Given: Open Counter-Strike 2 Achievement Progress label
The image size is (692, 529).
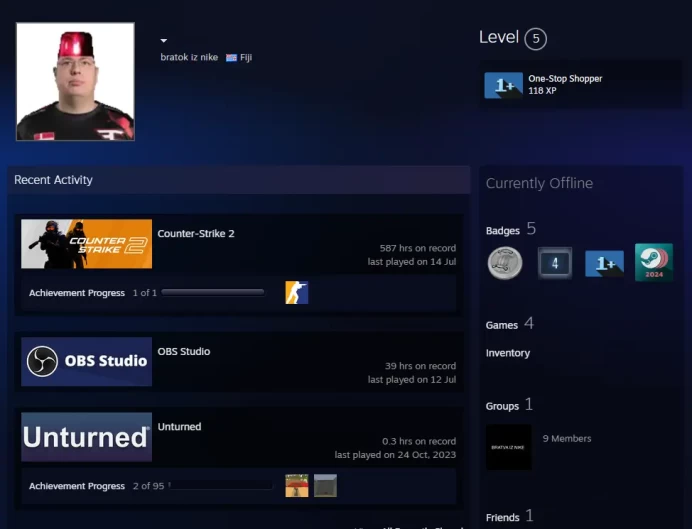Looking at the screenshot, I should click(77, 293).
